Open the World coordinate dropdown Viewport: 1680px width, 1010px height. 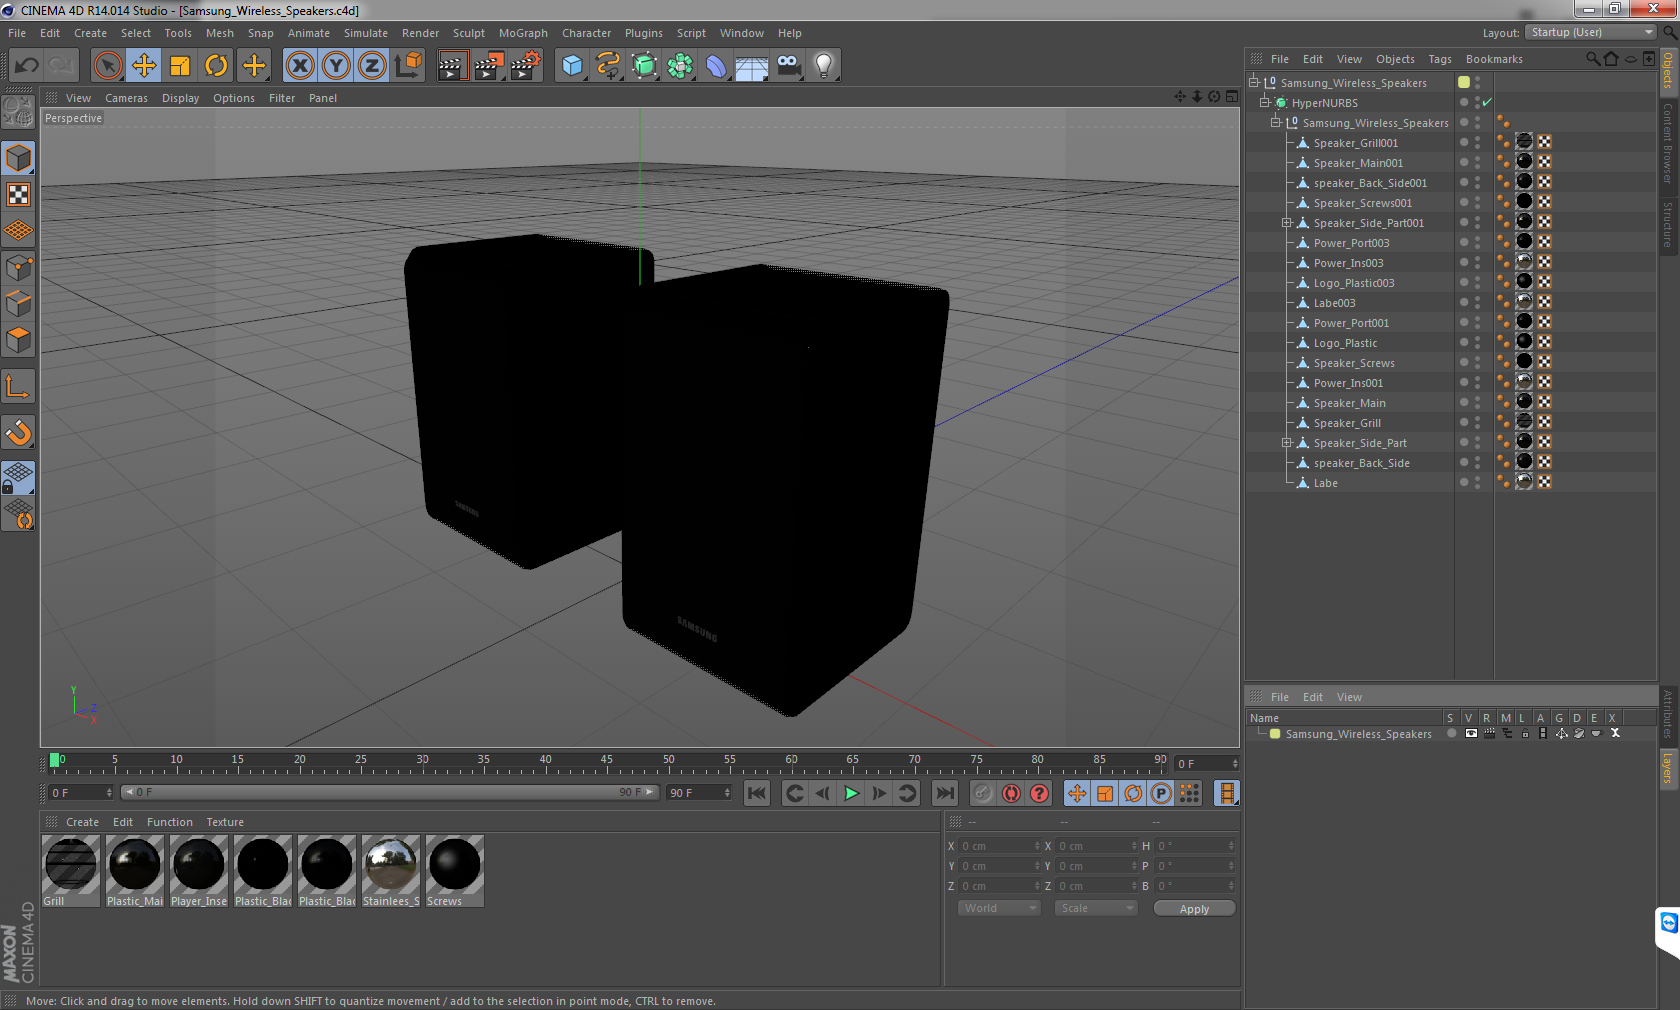[x=999, y=908]
